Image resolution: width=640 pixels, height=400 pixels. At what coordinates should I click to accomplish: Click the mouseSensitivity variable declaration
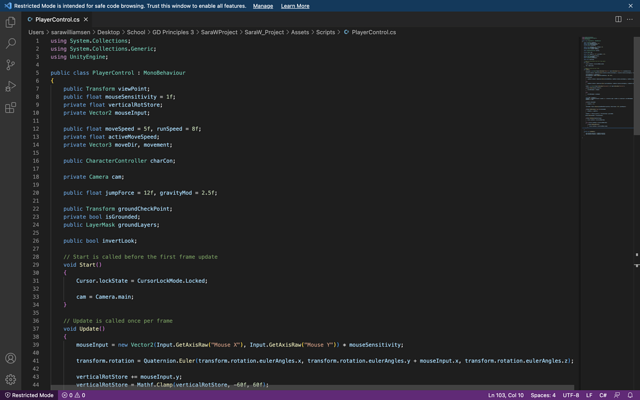tap(131, 97)
